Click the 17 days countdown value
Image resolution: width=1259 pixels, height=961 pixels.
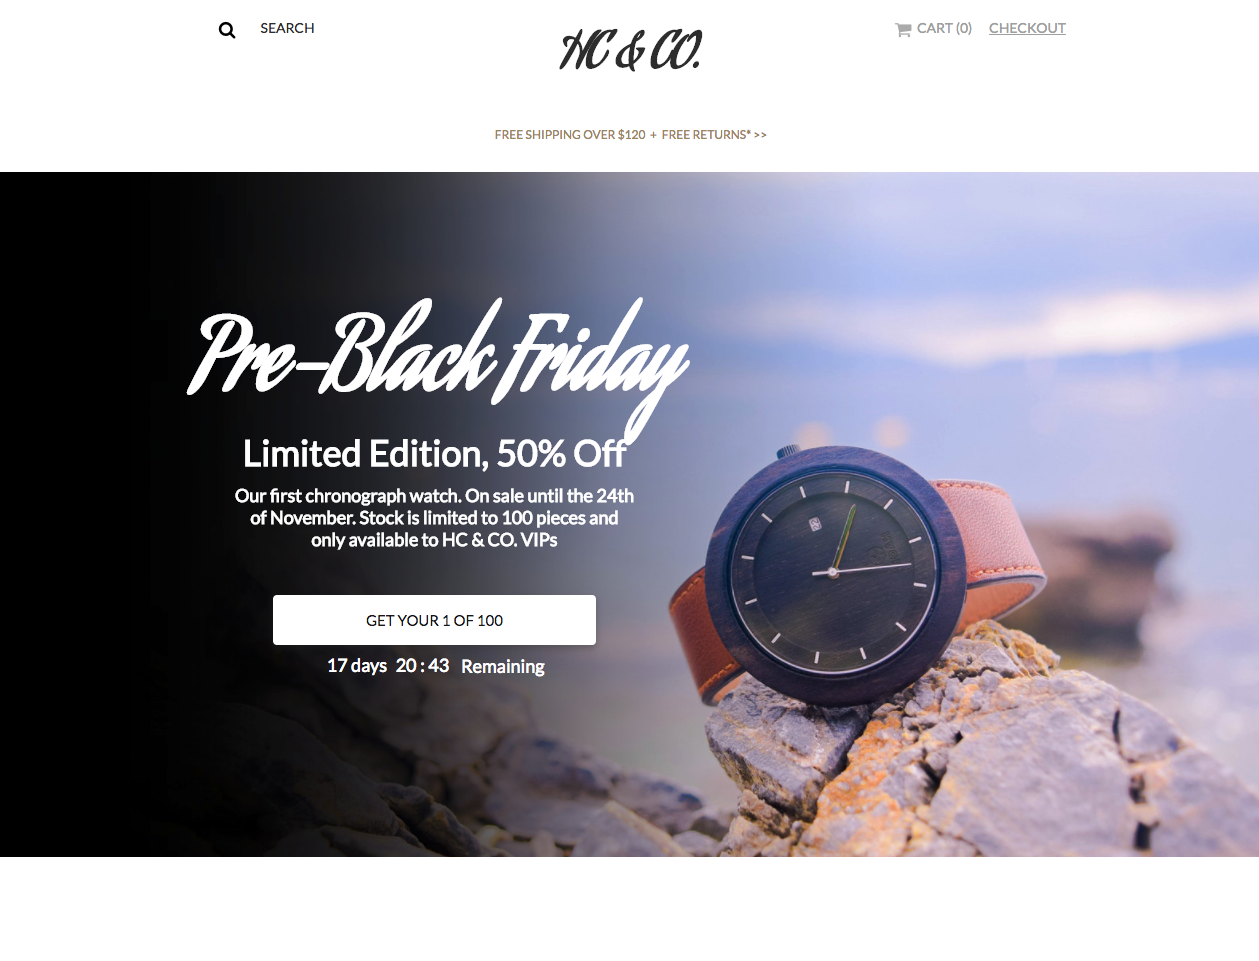(x=357, y=666)
